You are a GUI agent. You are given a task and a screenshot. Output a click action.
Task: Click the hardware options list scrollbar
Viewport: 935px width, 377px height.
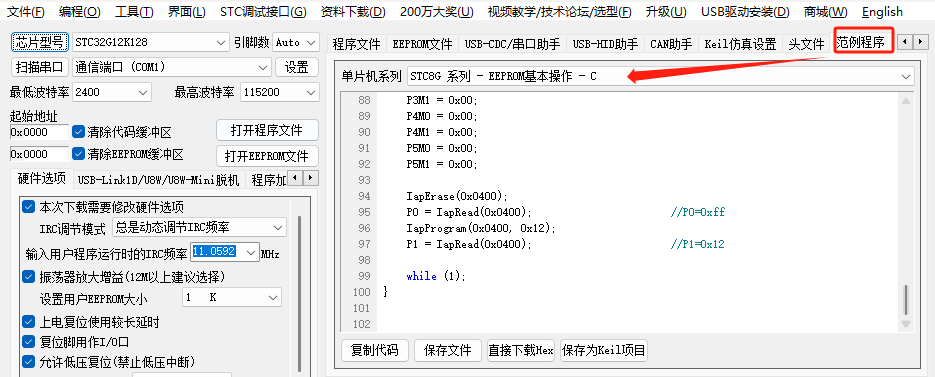(299, 292)
